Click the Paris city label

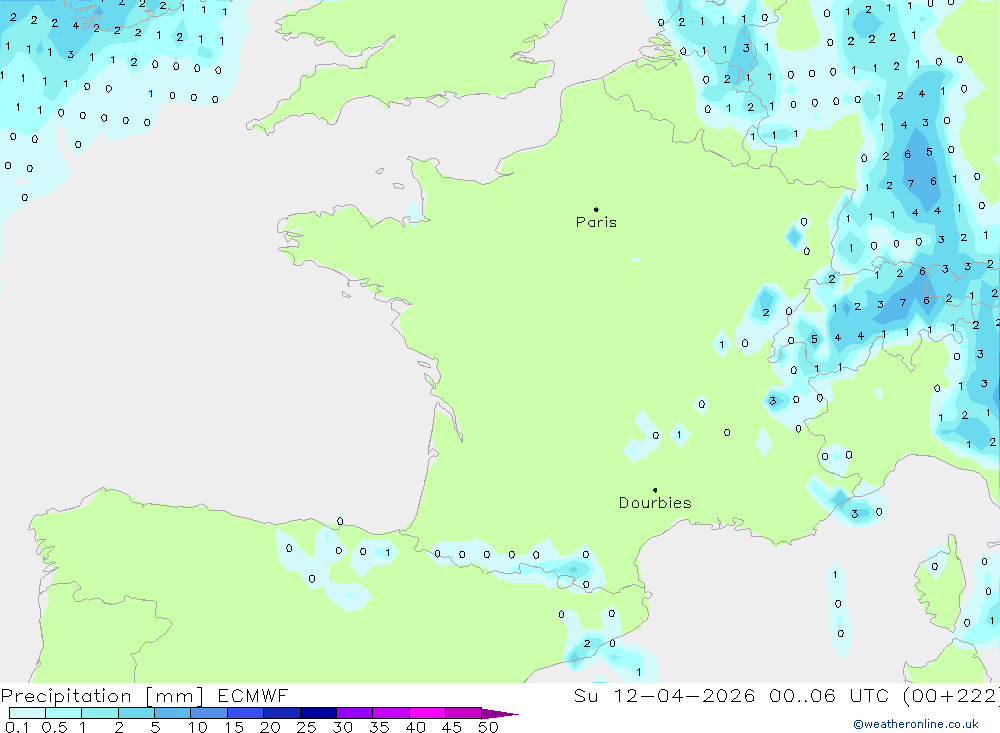tap(596, 222)
